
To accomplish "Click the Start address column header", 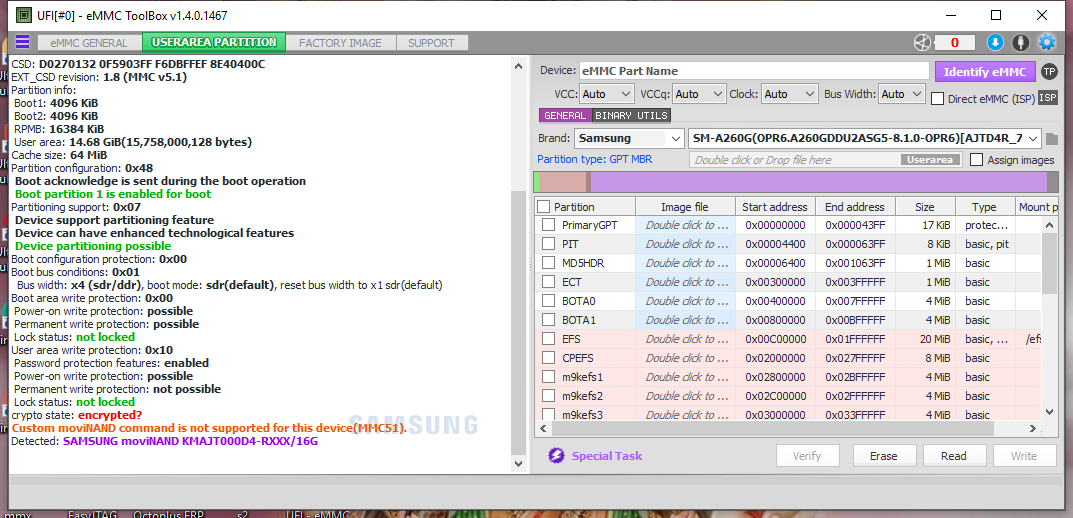I will tap(776, 207).
